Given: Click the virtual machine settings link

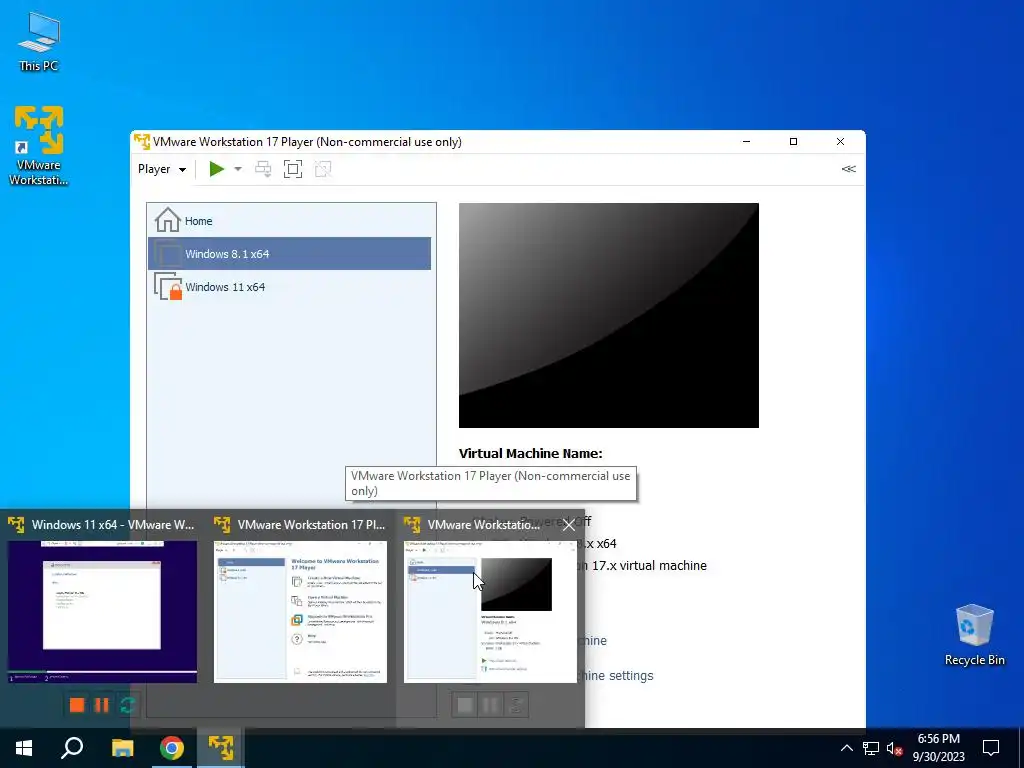Looking at the screenshot, I should pos(615,676).
